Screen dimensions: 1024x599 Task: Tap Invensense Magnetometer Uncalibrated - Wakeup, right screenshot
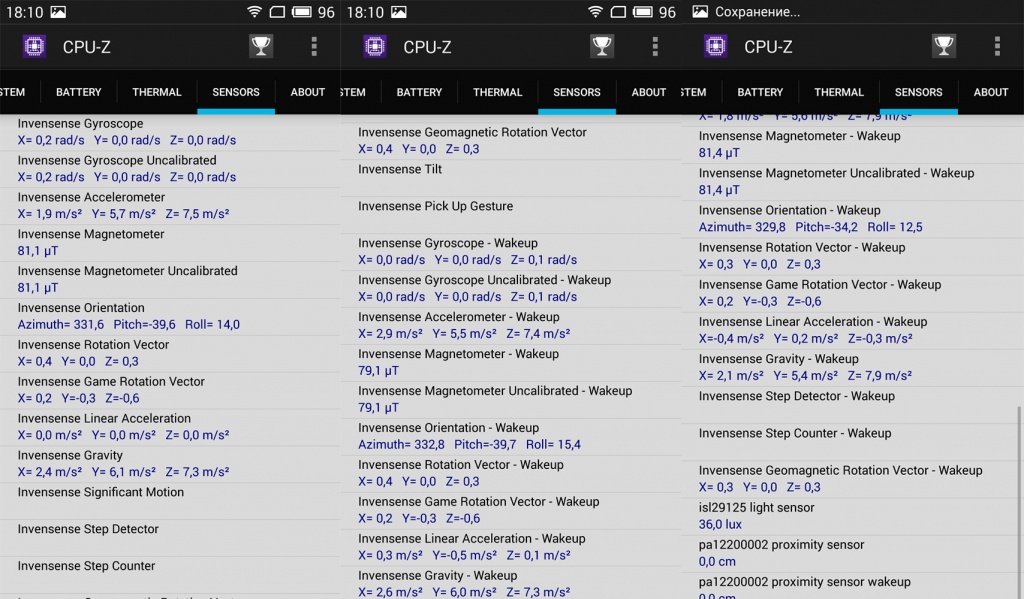tap(853, 182)
